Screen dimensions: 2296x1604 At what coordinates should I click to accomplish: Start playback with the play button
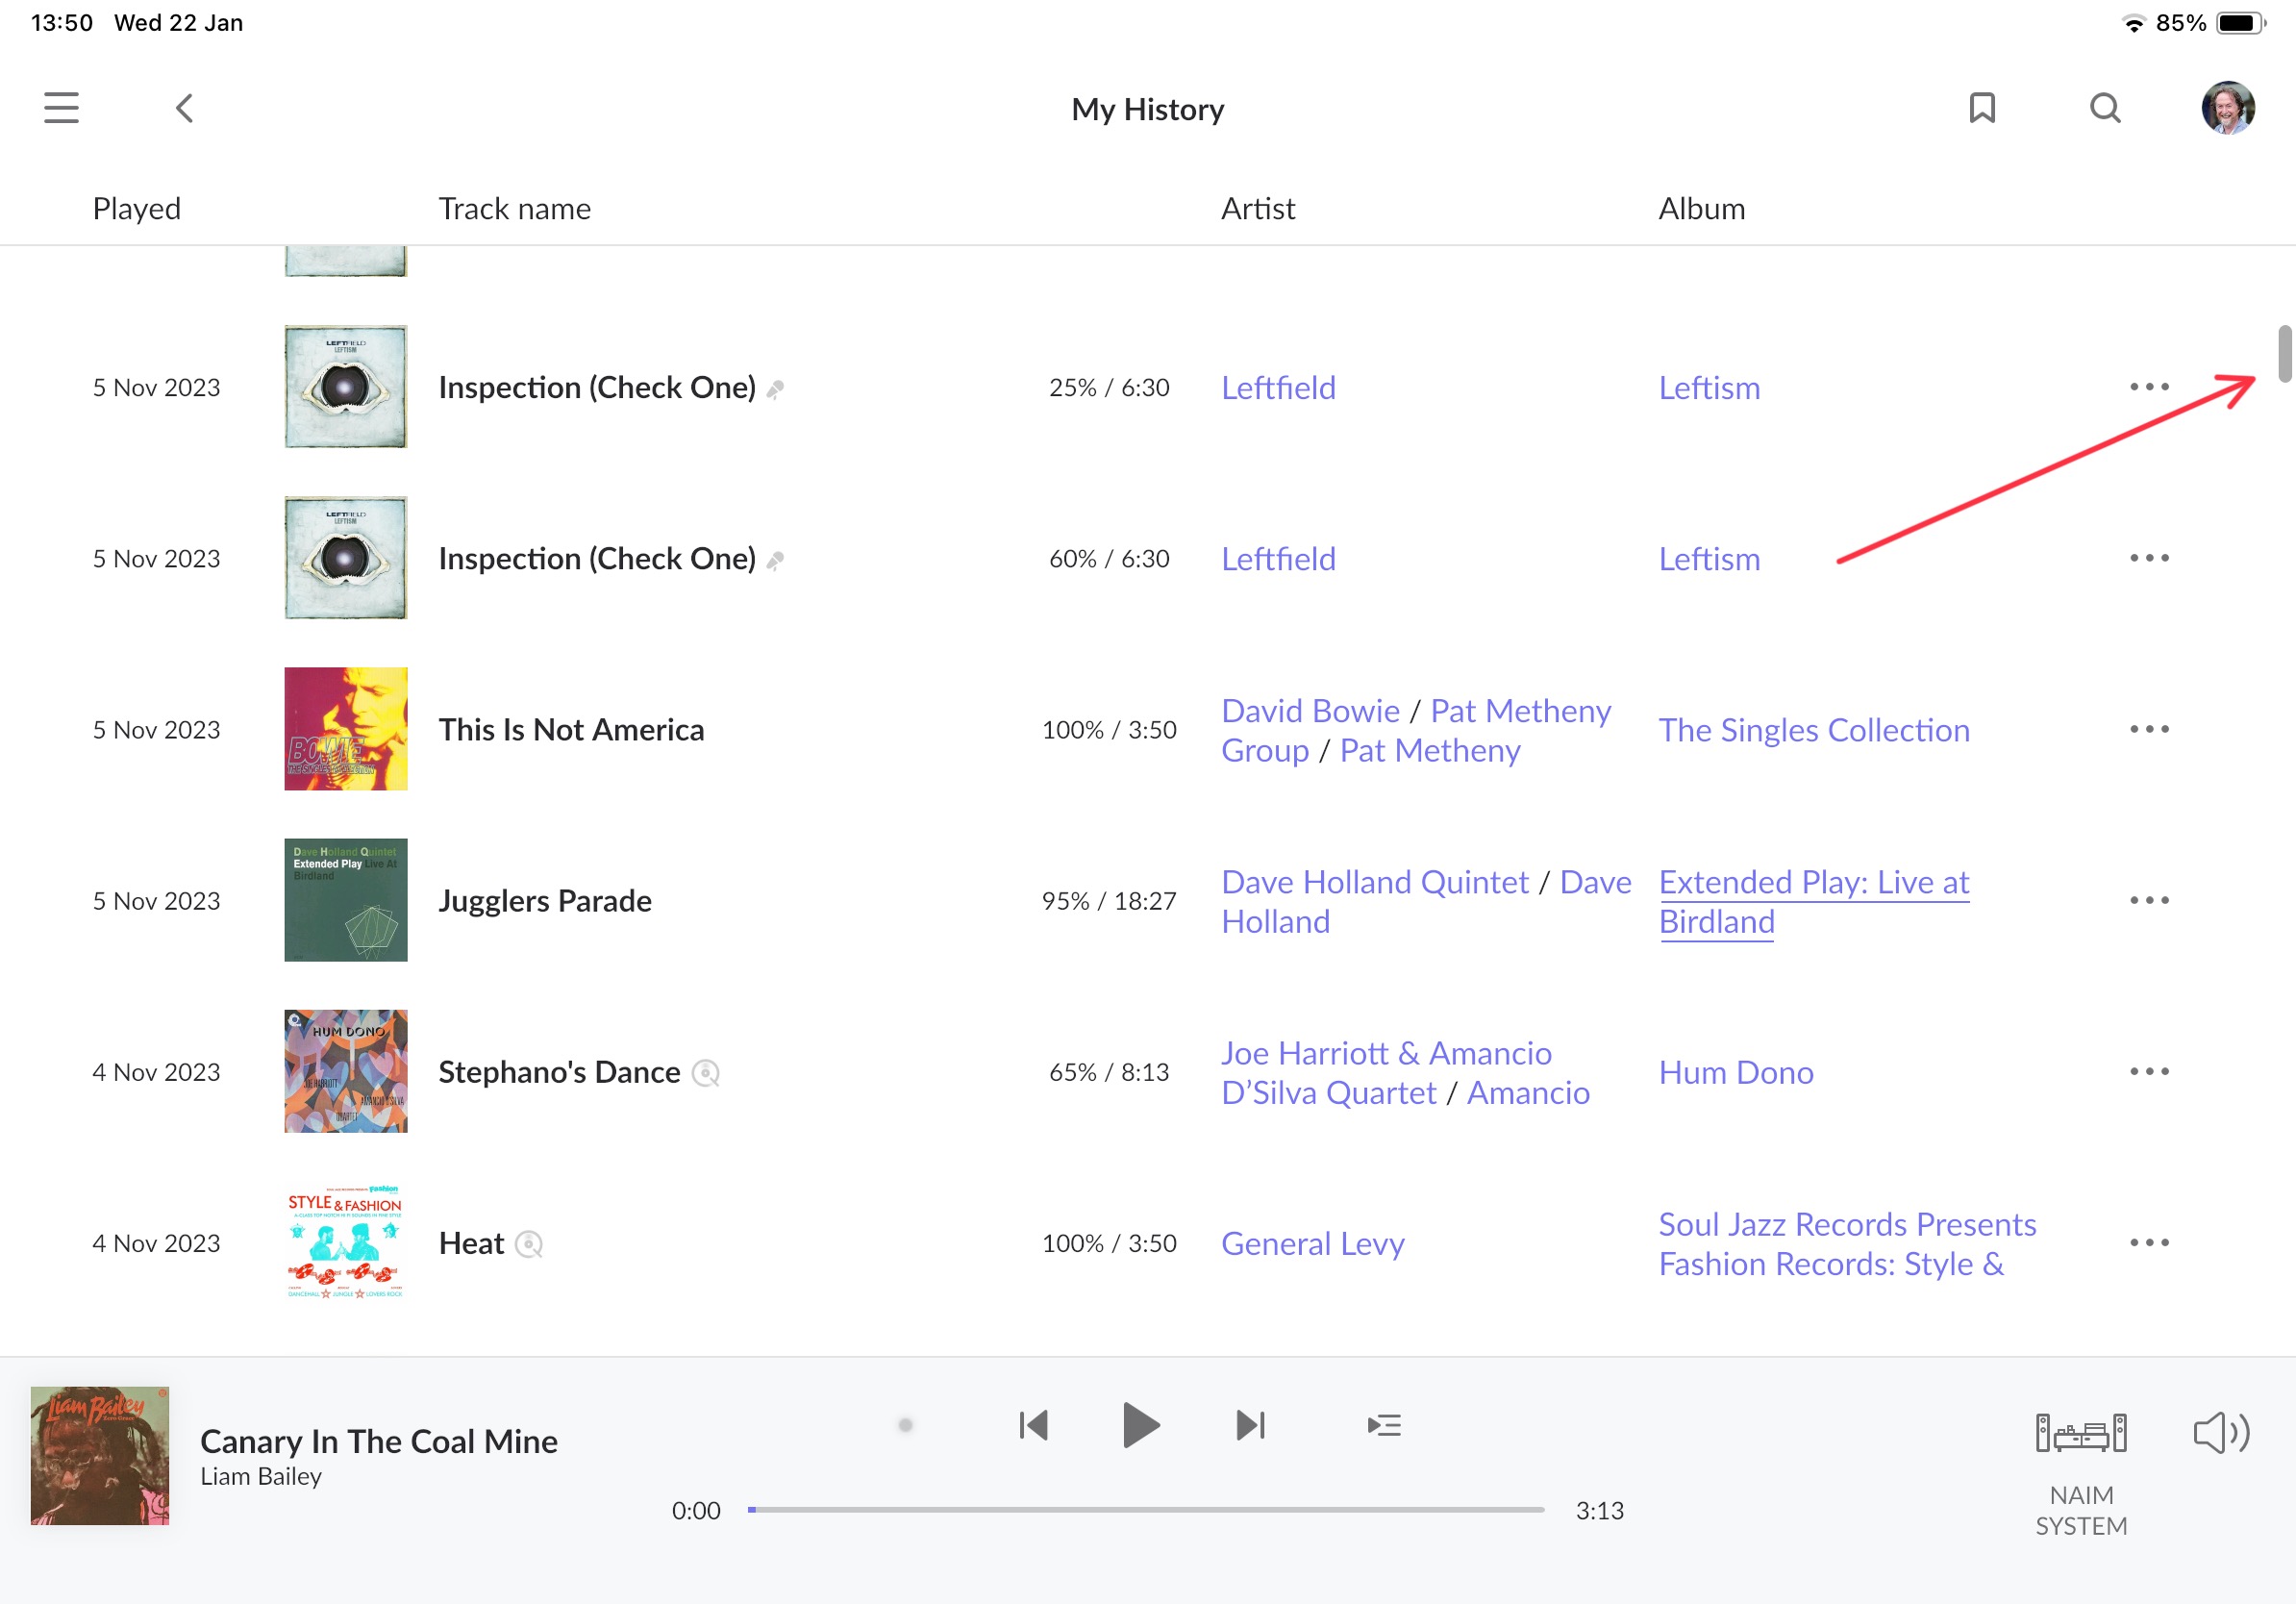1140,1425
